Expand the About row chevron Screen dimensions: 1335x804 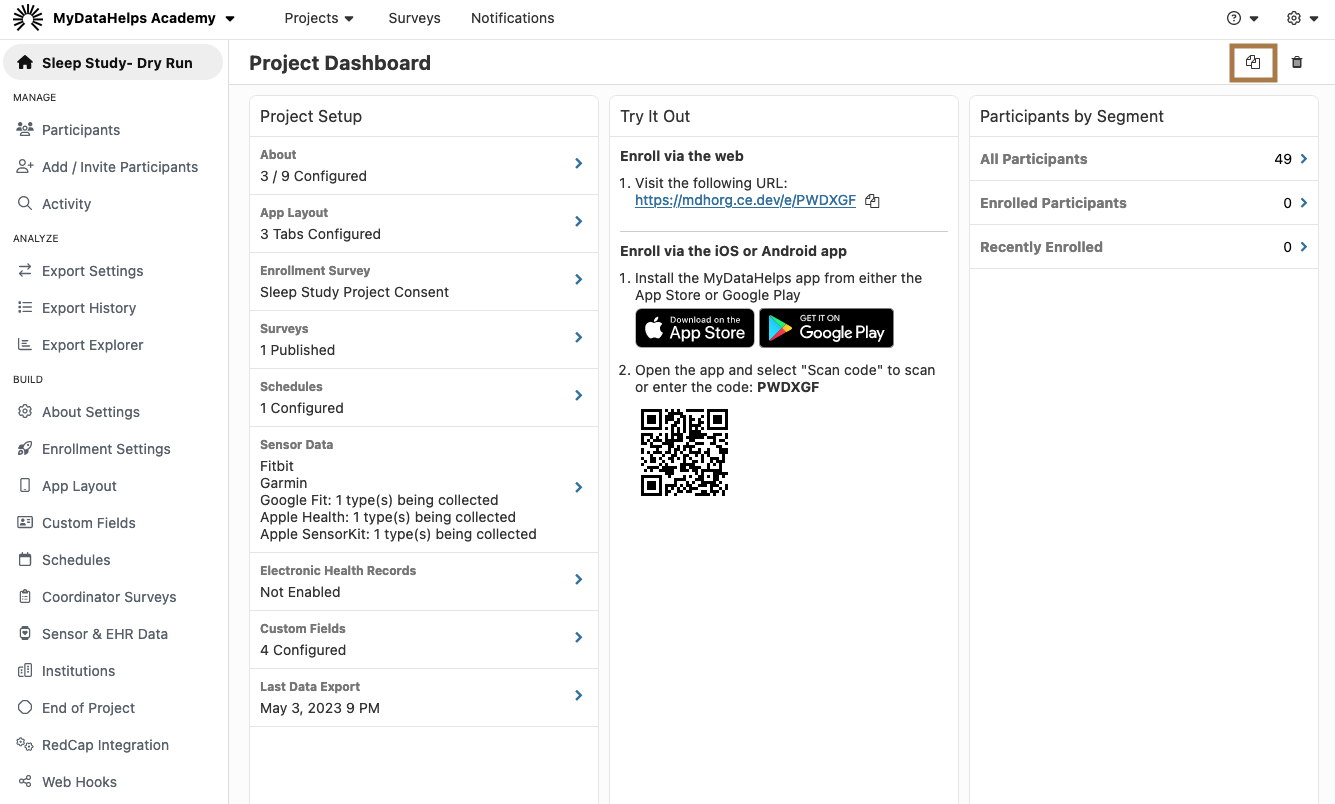click(579, 163)
